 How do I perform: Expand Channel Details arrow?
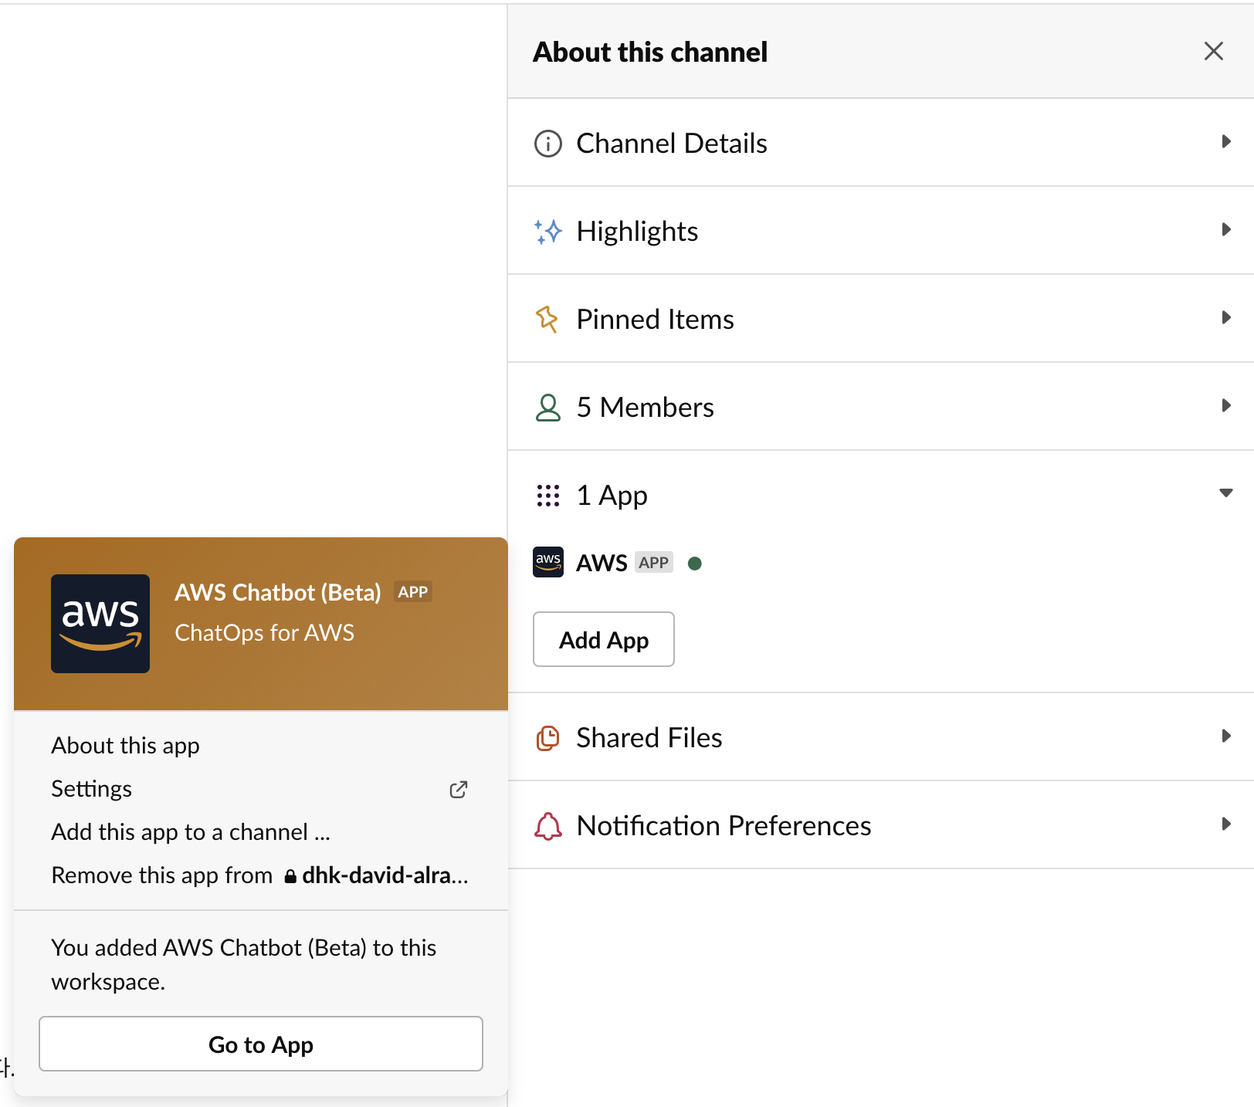(1226, 142)
